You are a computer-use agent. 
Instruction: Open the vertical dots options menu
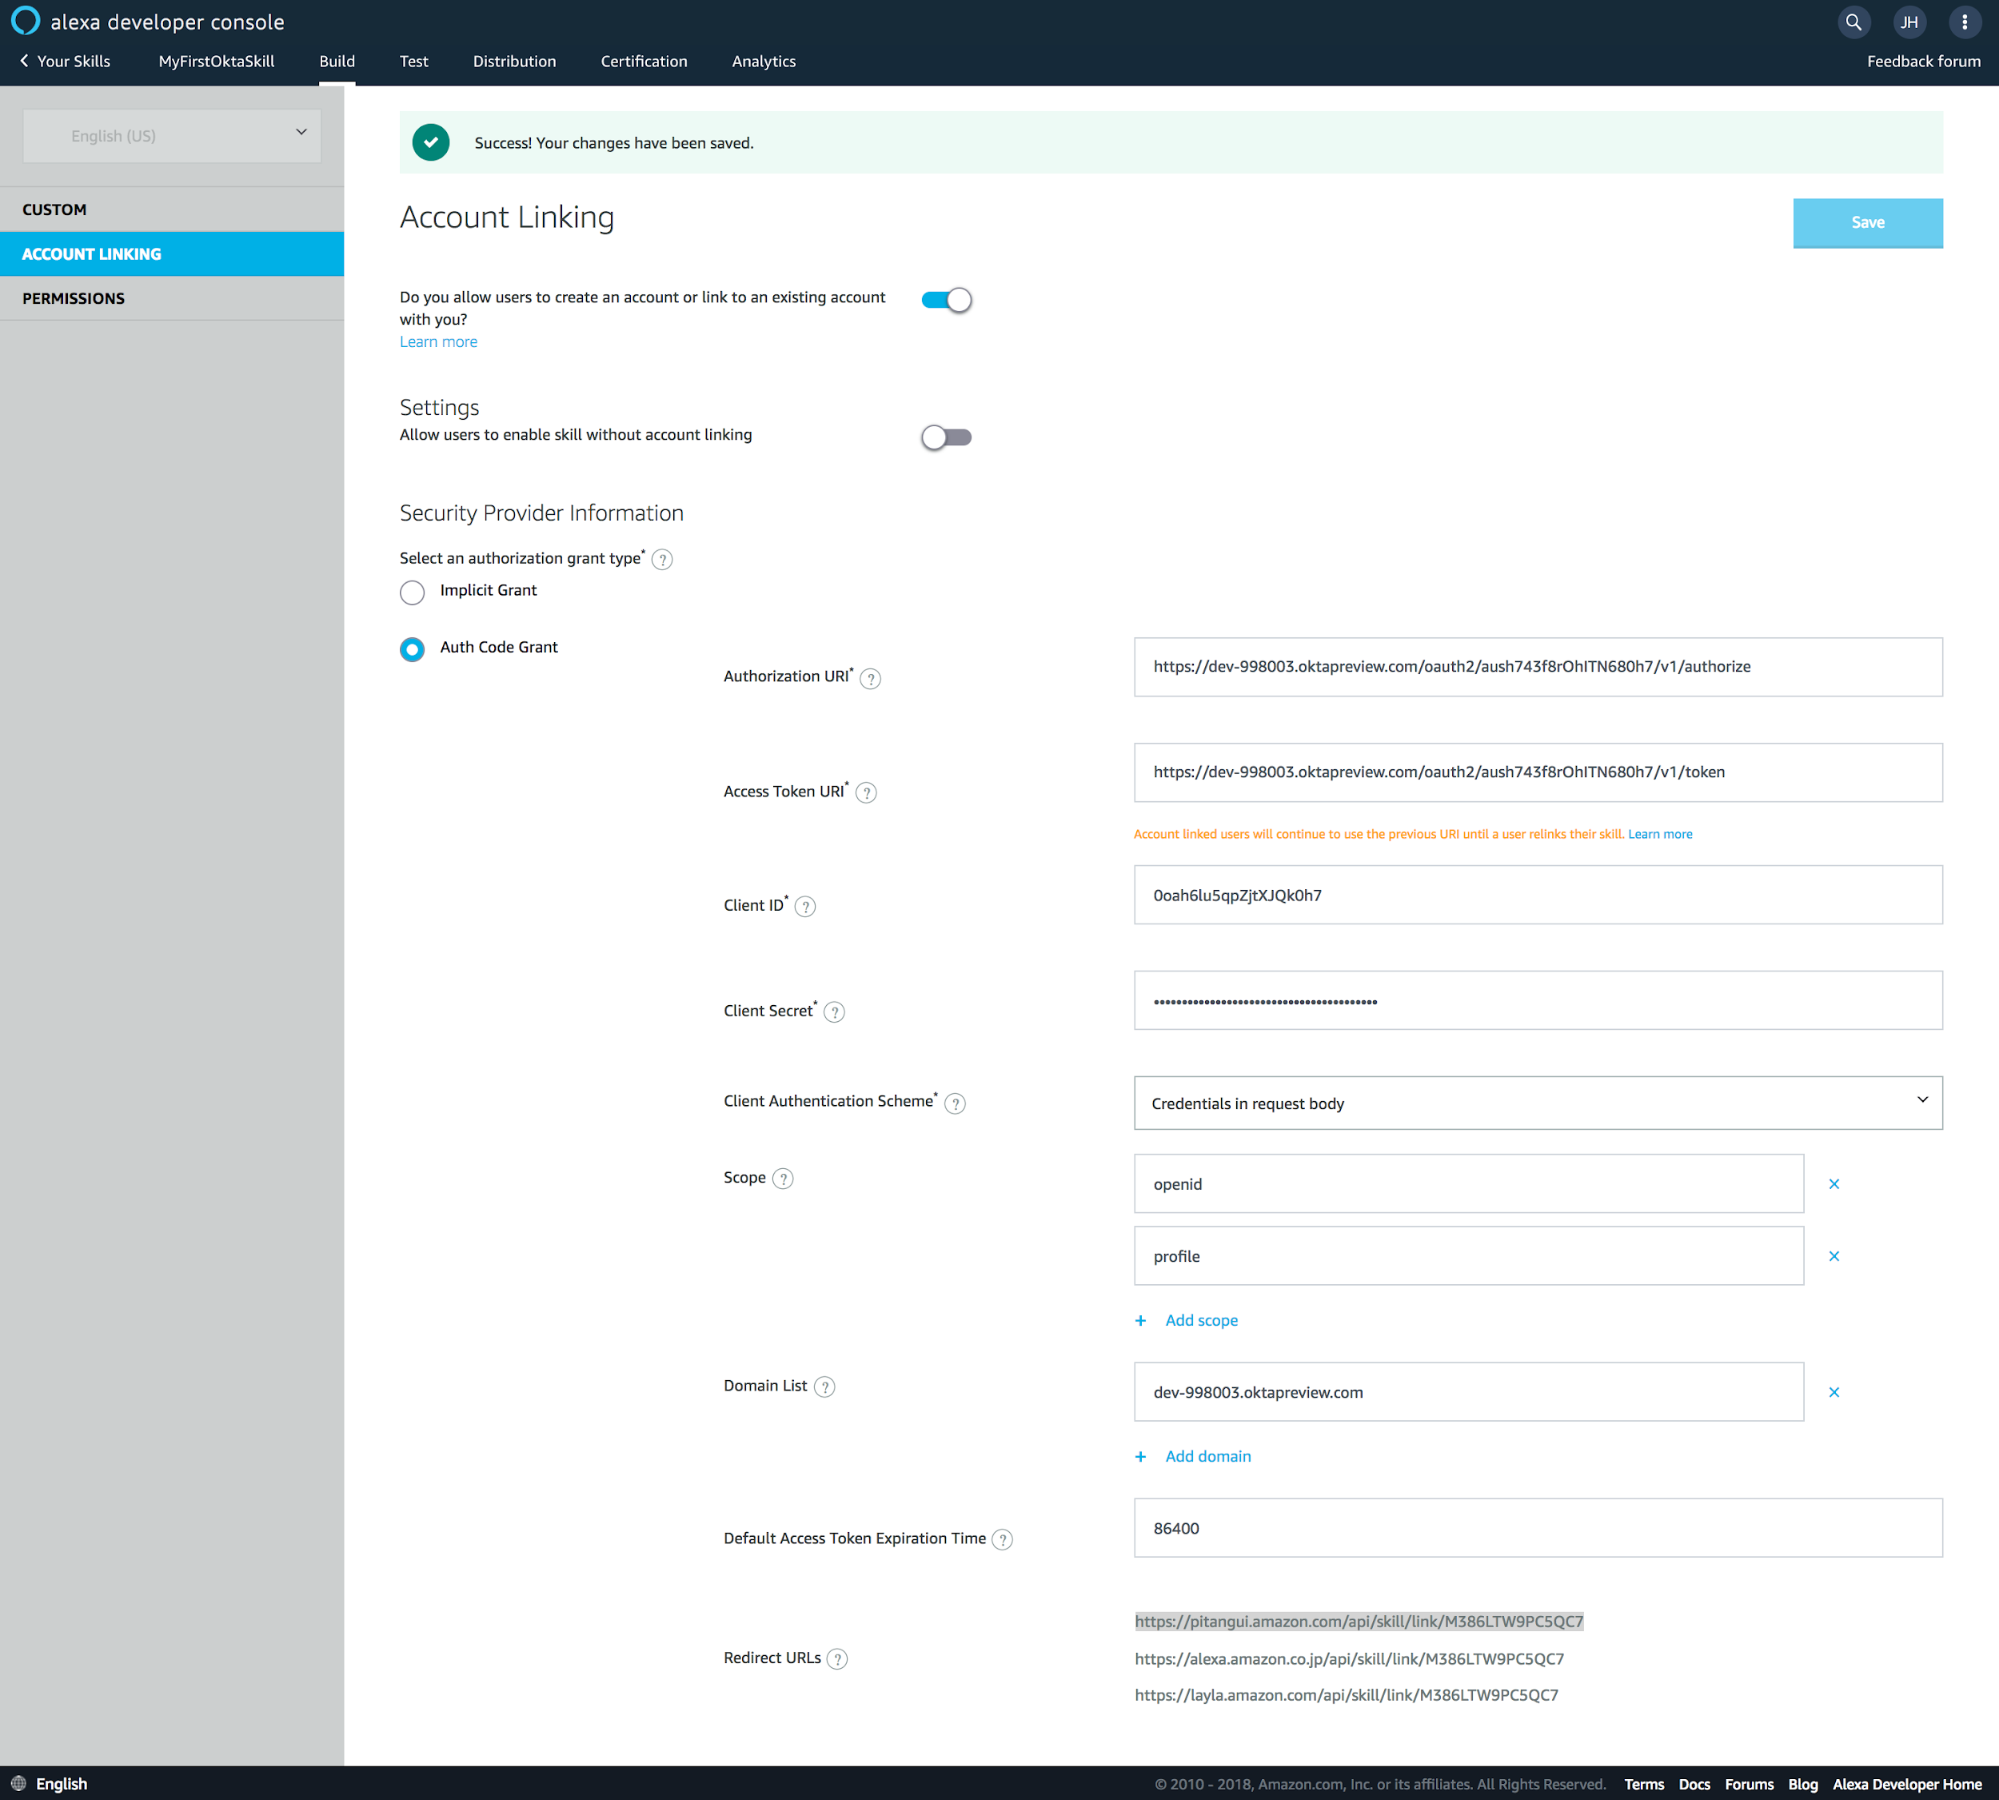click(1964, 22)
